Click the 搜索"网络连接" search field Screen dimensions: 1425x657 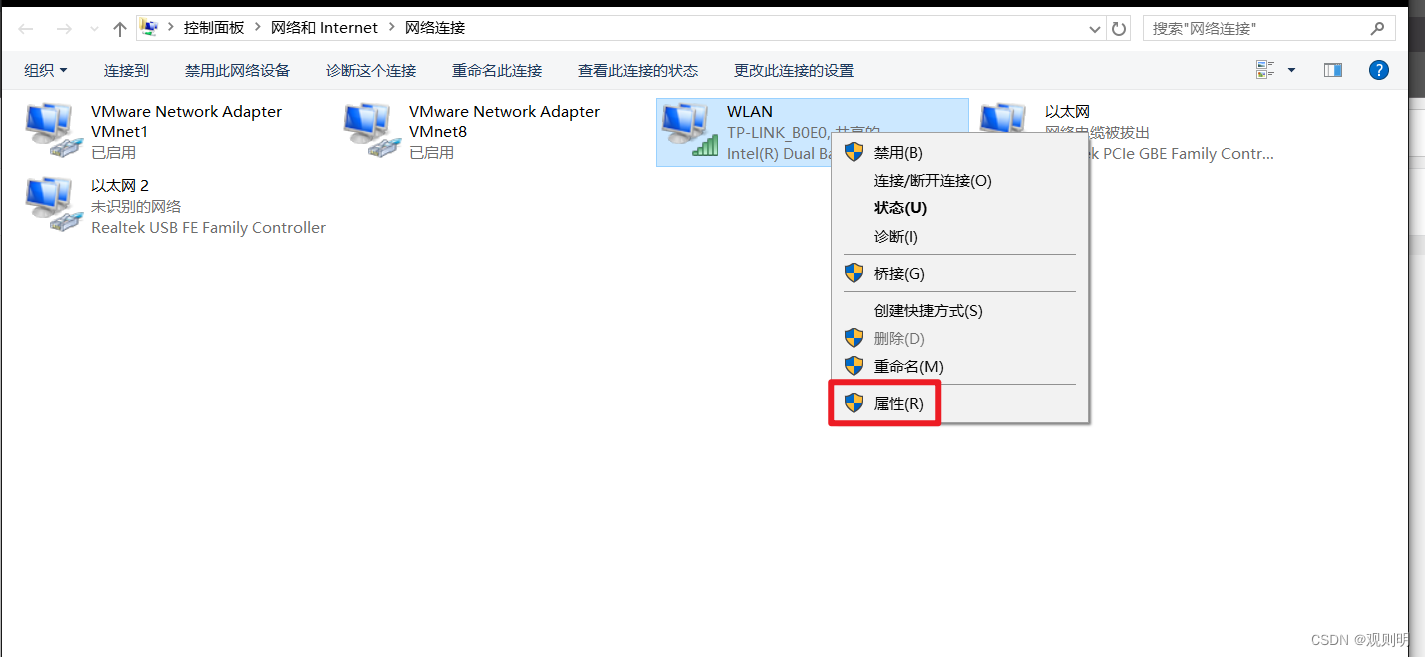tap(1257, 29)
